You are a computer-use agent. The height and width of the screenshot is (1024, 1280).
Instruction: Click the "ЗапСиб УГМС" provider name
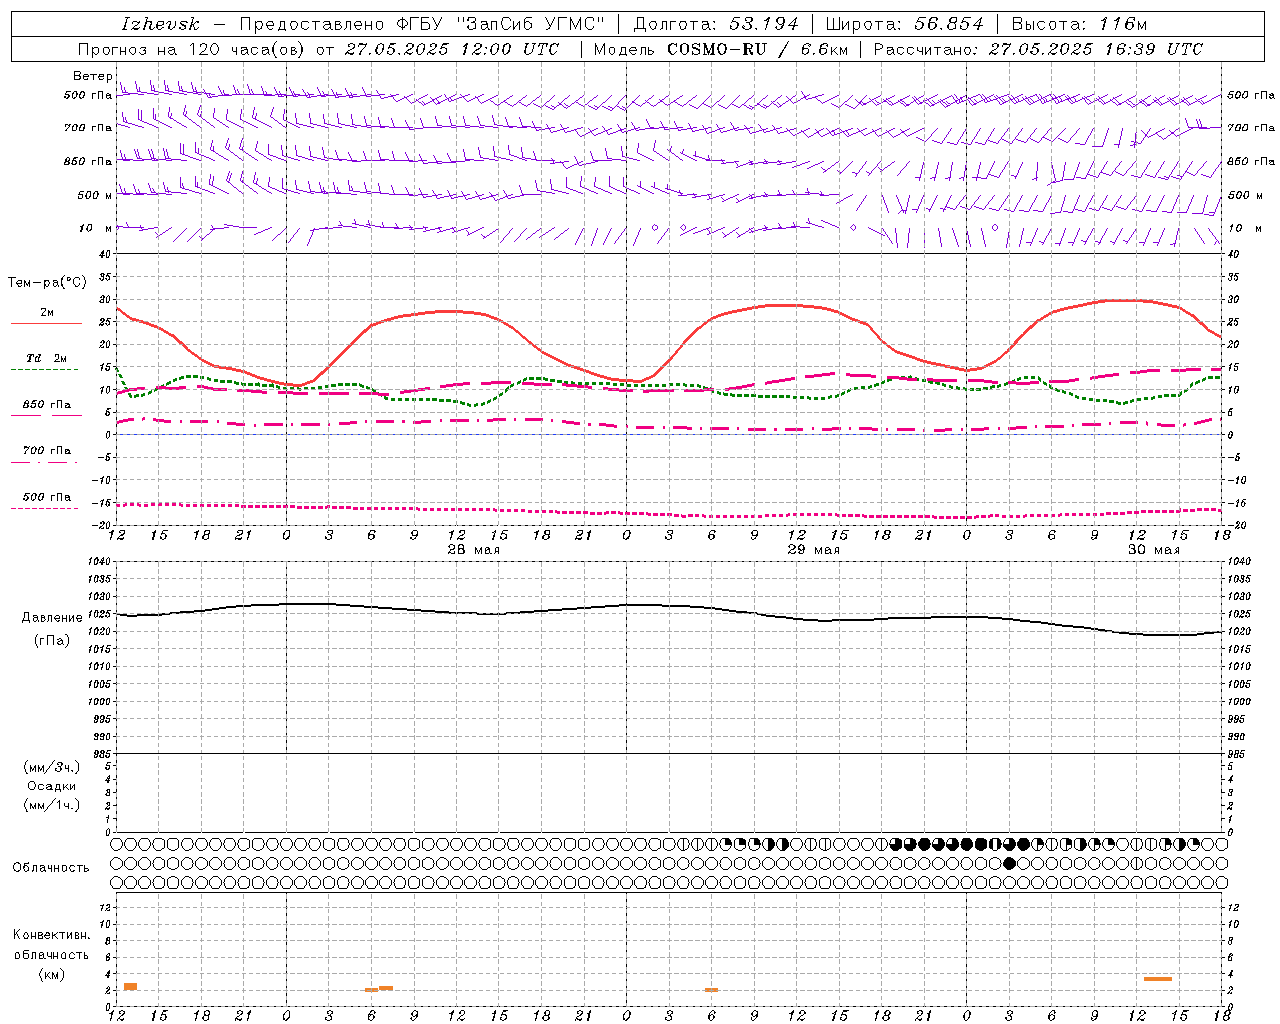tap(530, 24)
